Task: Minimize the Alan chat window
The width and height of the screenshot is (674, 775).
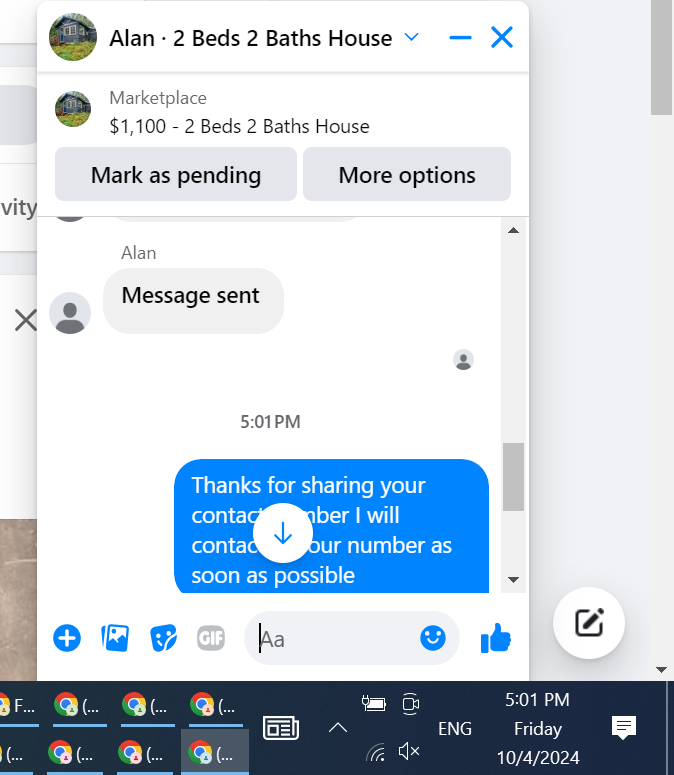Action: click(x=461, y=37)
